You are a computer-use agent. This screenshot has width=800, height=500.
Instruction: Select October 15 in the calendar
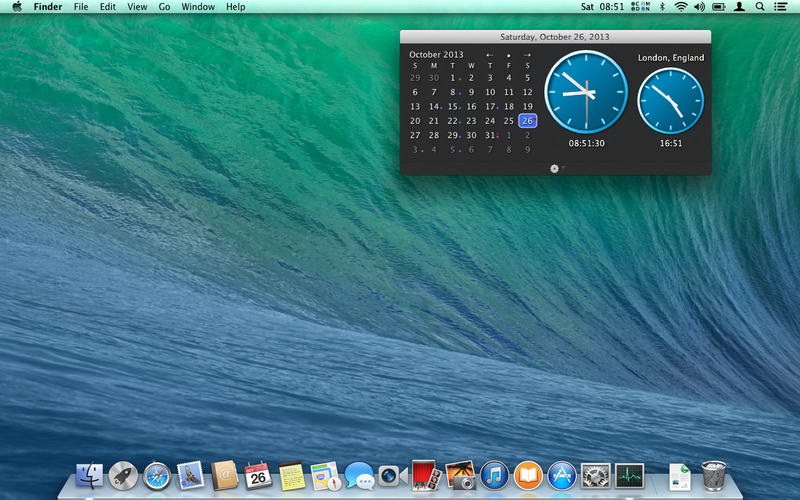pos(453,107)
